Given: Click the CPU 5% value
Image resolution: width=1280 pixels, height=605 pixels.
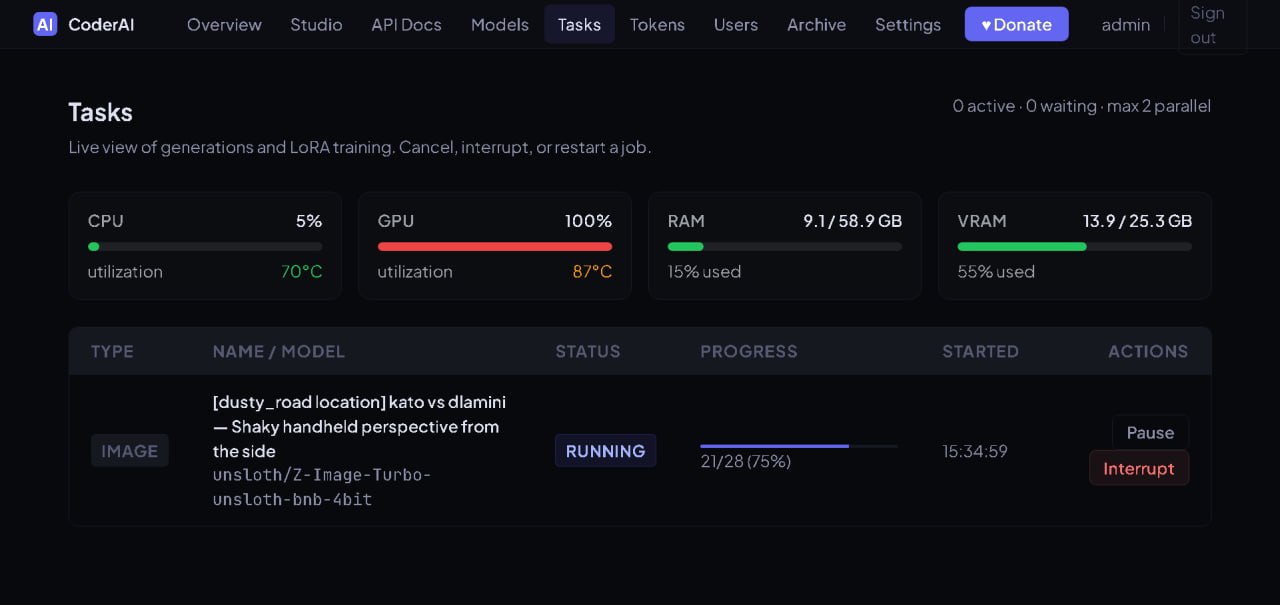Looking at the screenshot, I should pyautogui.click(x=309, y=221).
